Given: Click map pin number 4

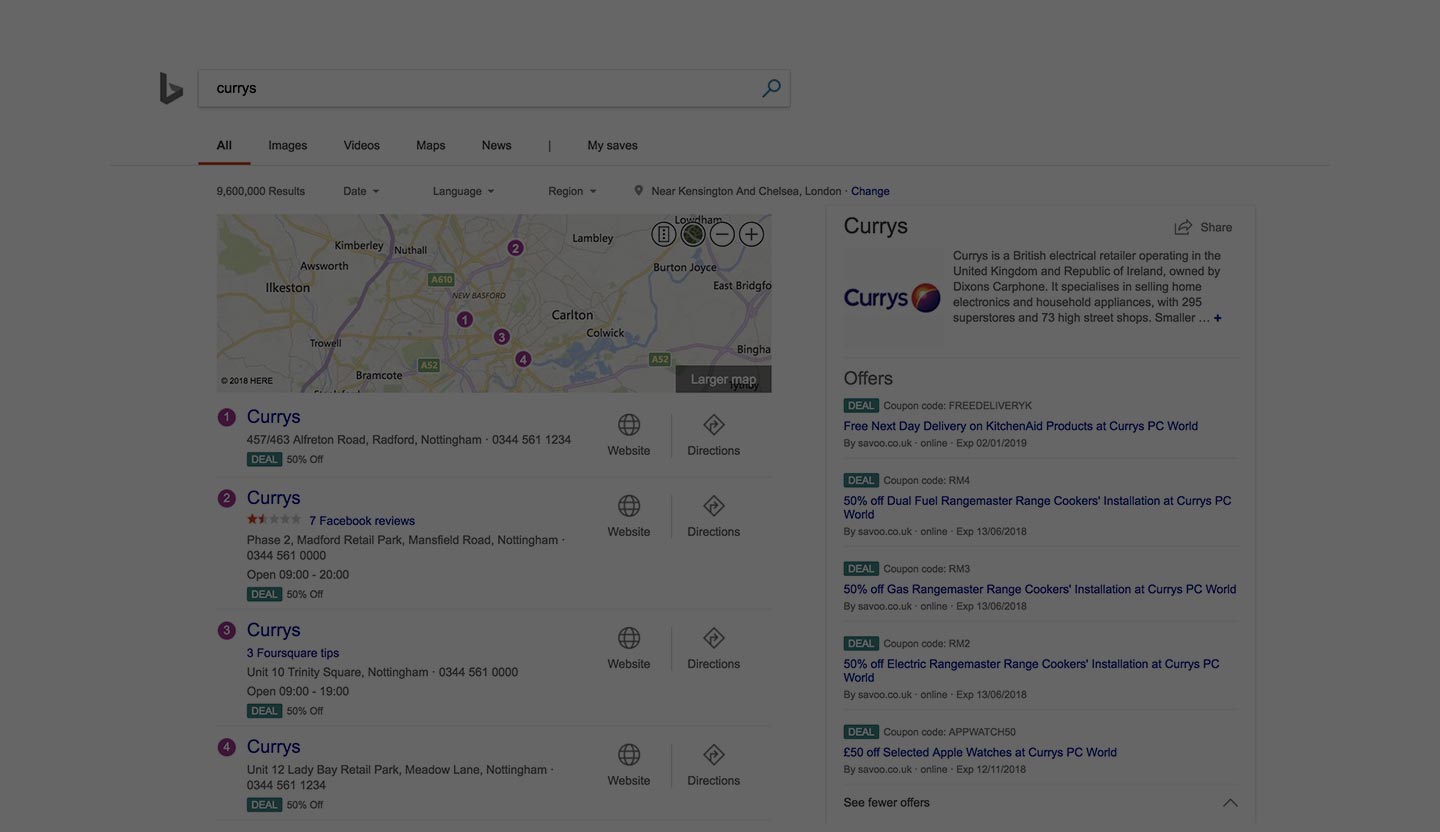Looking at the screenshot, I should [523, 359].
